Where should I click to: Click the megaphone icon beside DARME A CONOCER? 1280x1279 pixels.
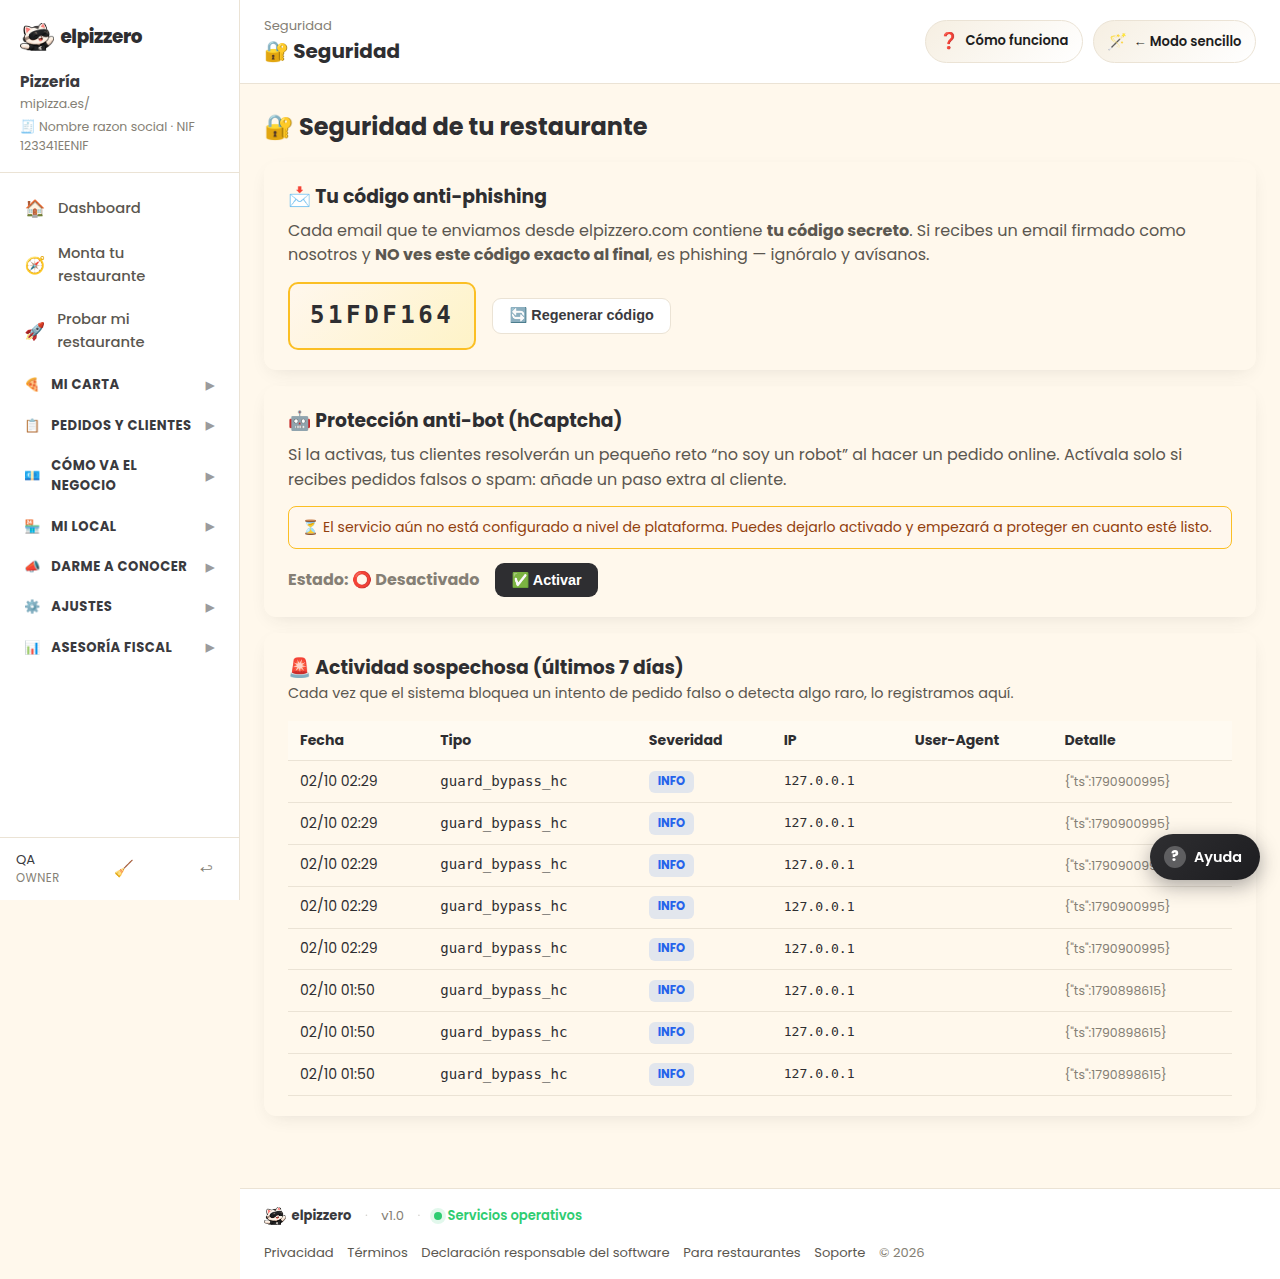click(x=32, y=566)
